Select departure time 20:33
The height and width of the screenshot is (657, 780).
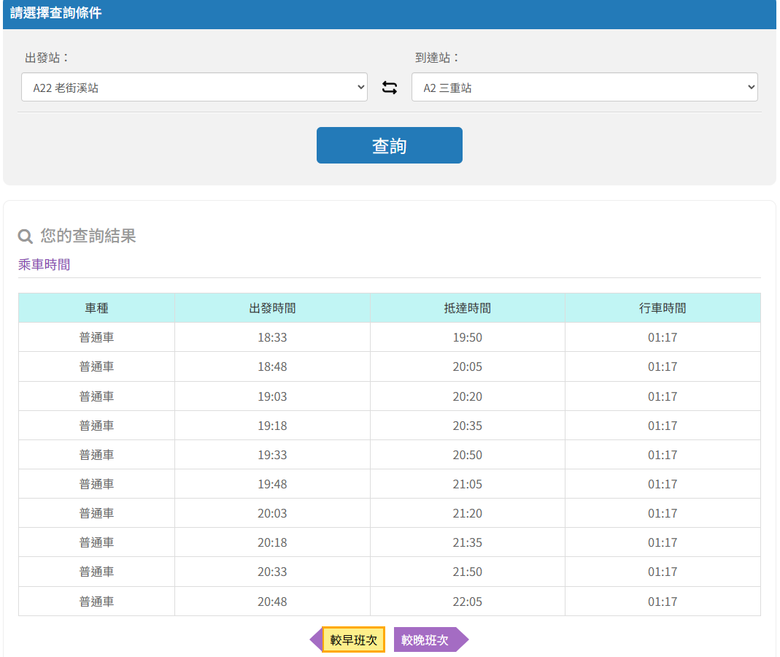(272, 572)
